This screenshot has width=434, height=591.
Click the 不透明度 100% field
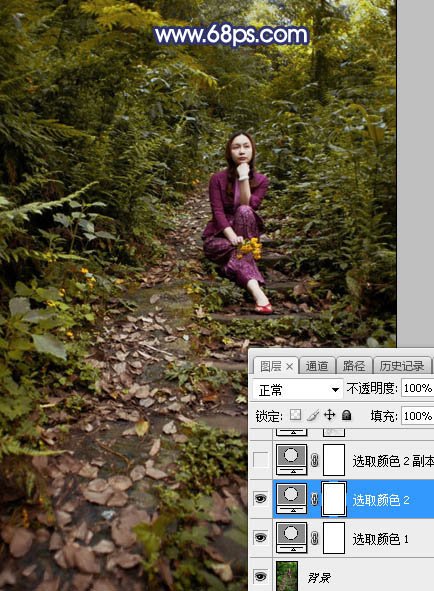click(417, 388)
